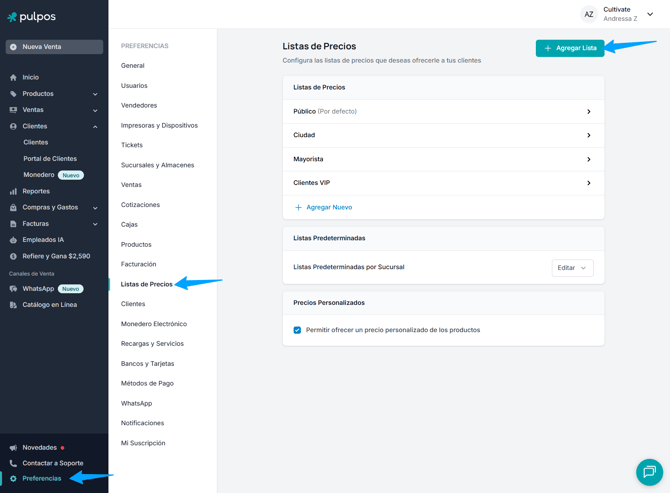670x493 pixels.
Task: Open the Editar dropdown for default lists
Action: tap(572, 268)
